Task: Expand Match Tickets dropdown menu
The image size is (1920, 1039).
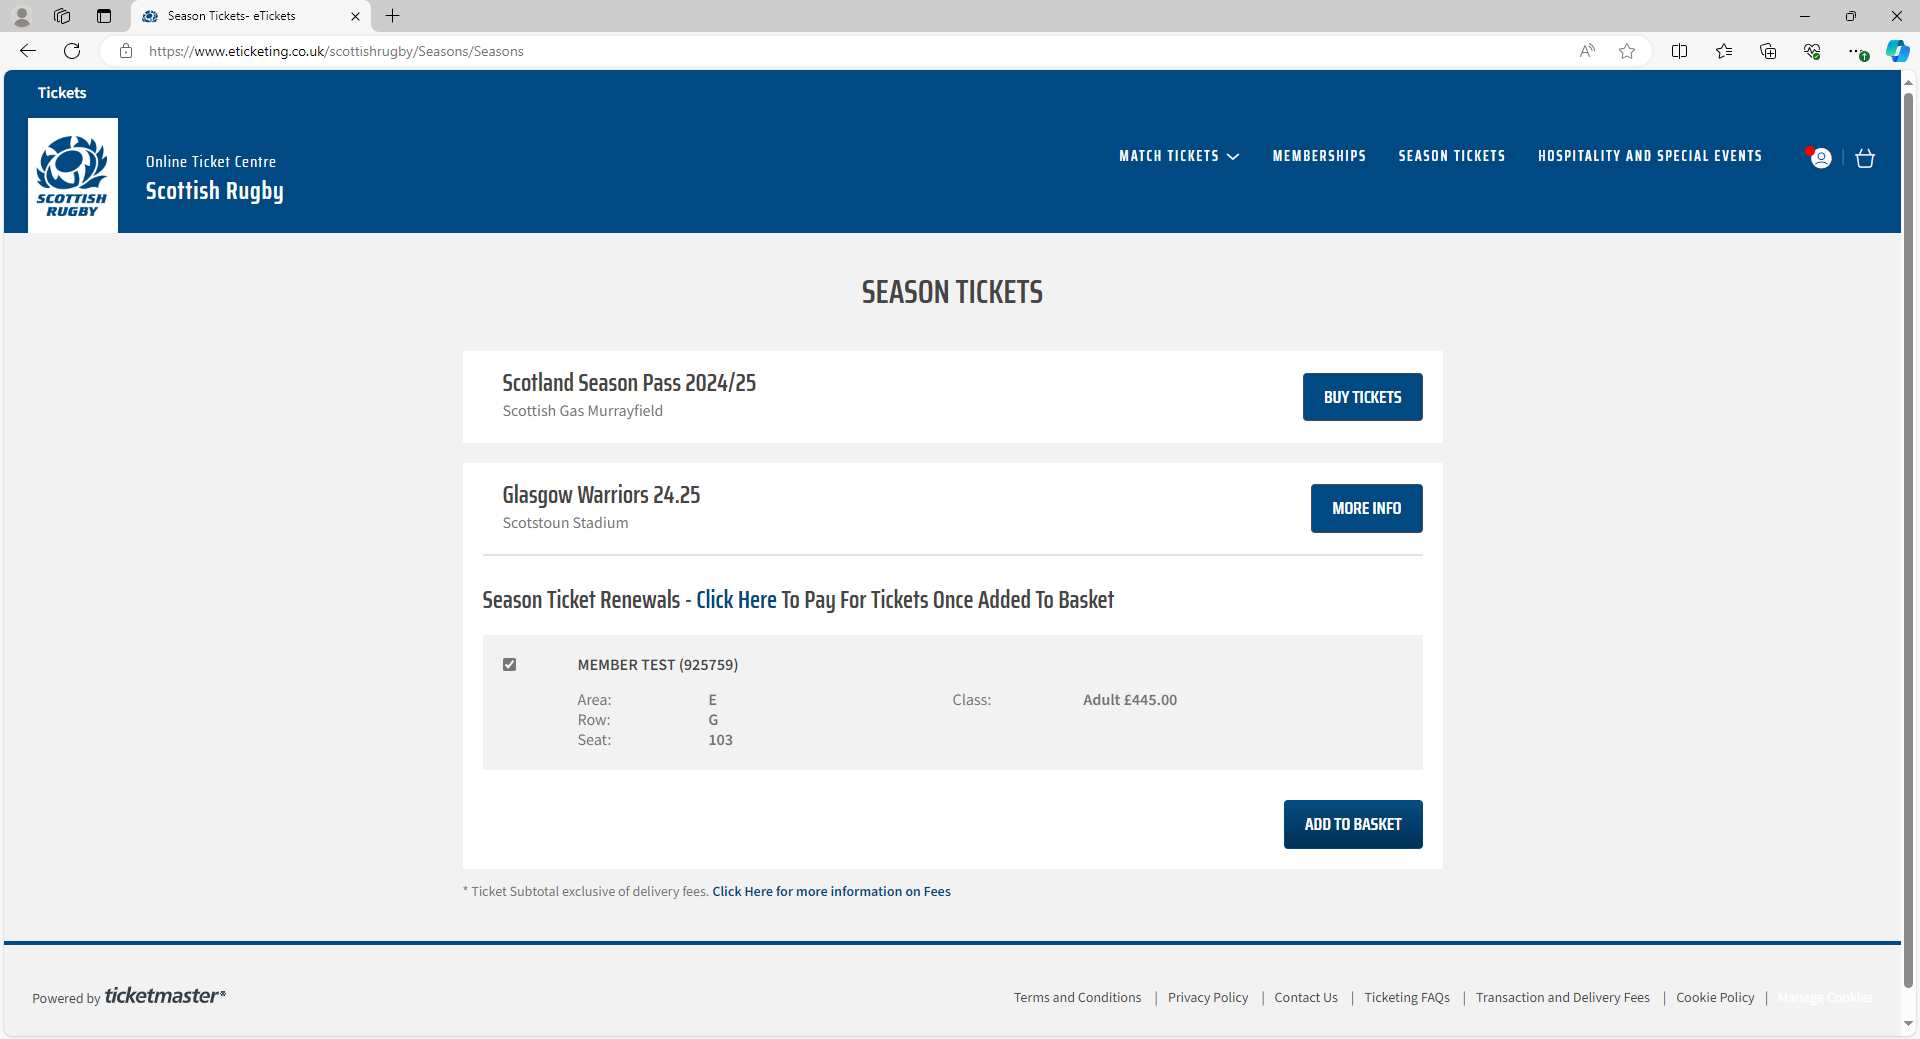Action: 1179,156
